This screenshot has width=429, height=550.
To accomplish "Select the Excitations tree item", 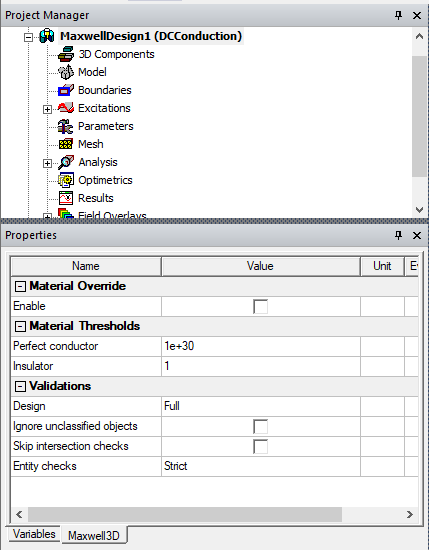I will [104, 108].
